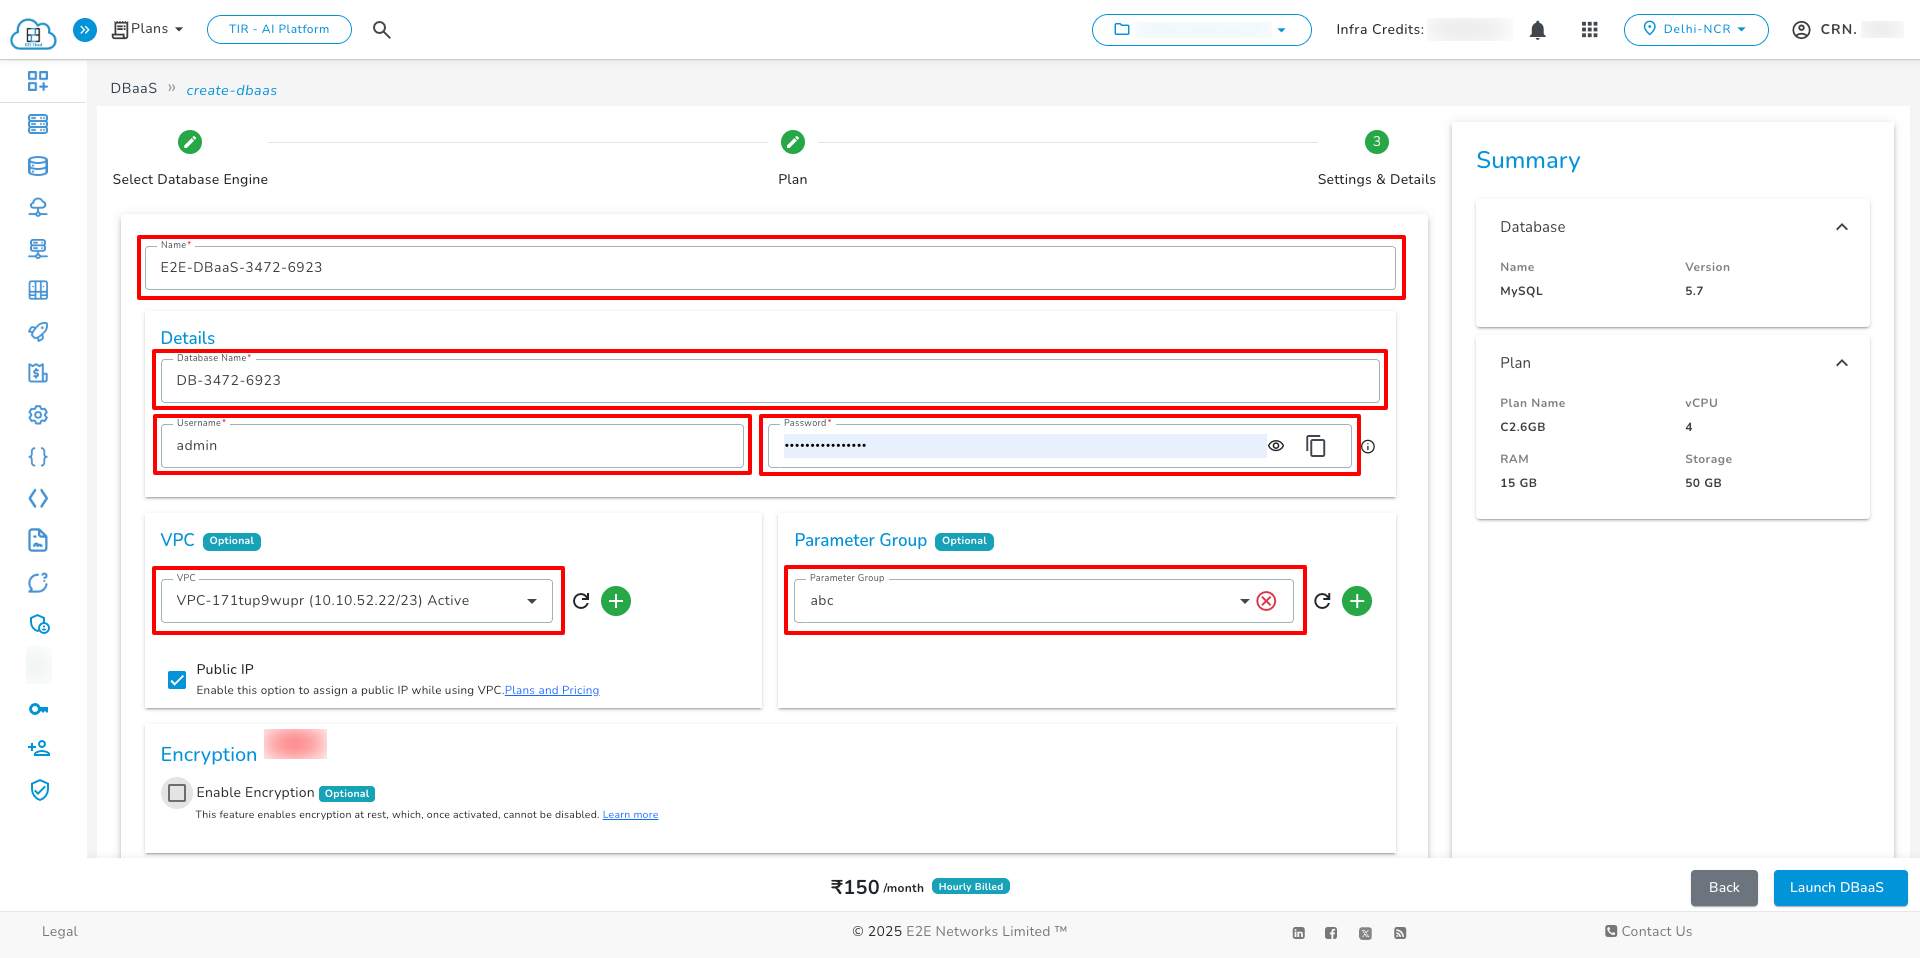Image resolution: width=1920 pixels, height=958 pixels.
Task: Refresh the VPC list with the reload icon
Action: click(x=581, y=601)
